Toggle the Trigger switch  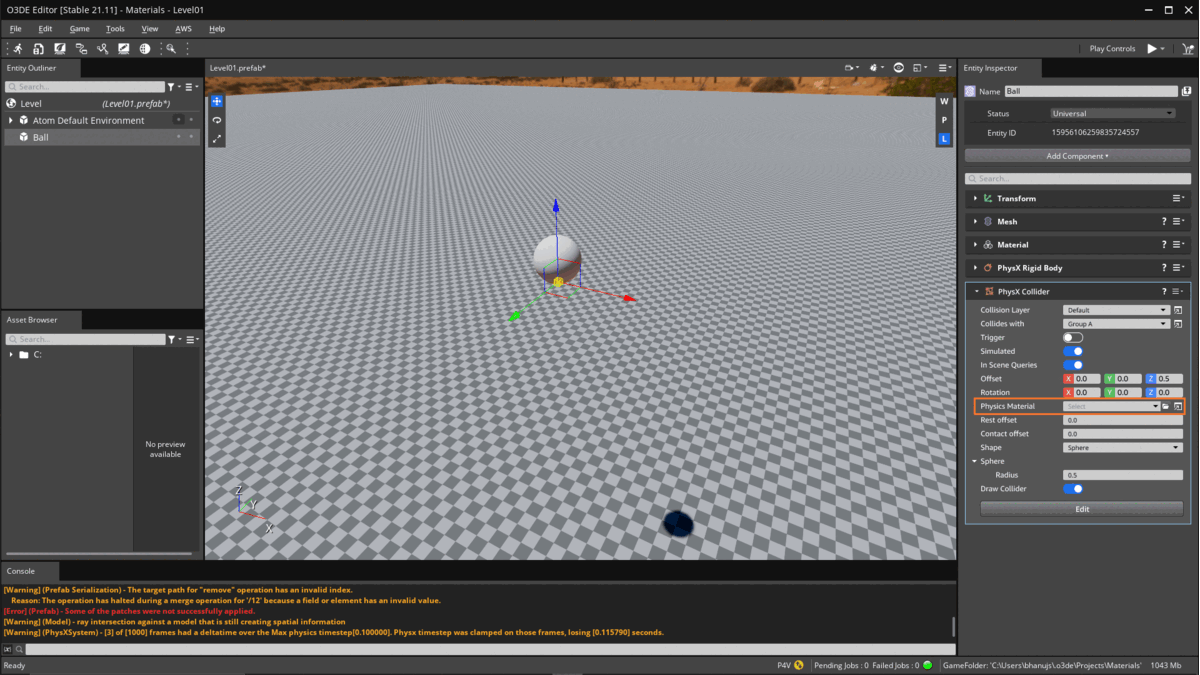point(1073,338)
